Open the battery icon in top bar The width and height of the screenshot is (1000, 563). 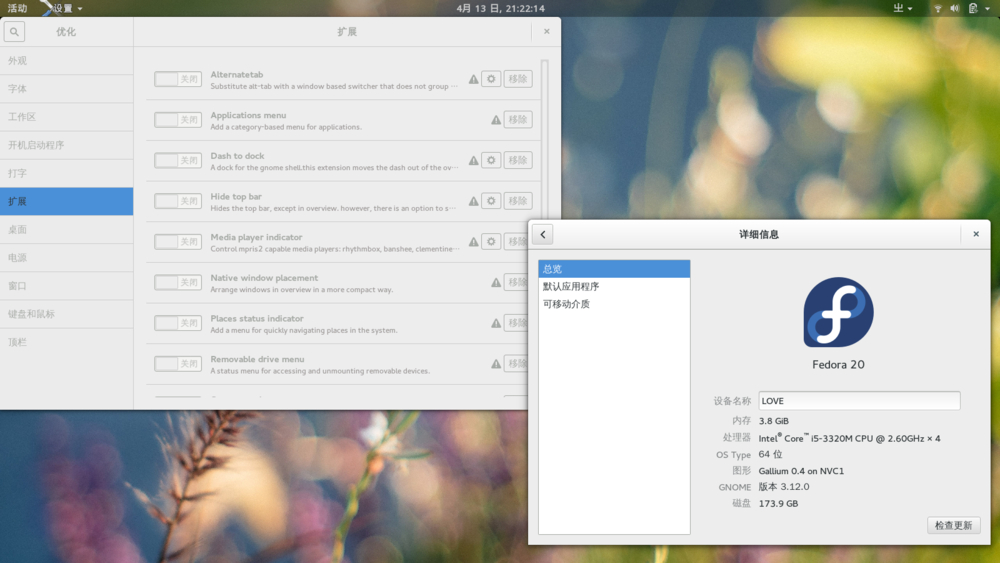[x=973, y=8]
